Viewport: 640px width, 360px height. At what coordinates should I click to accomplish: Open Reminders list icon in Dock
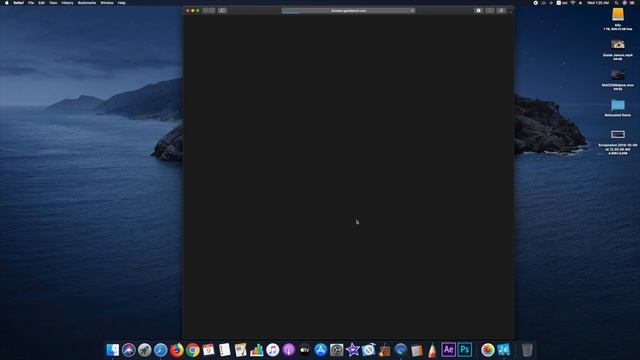[224, 350]
